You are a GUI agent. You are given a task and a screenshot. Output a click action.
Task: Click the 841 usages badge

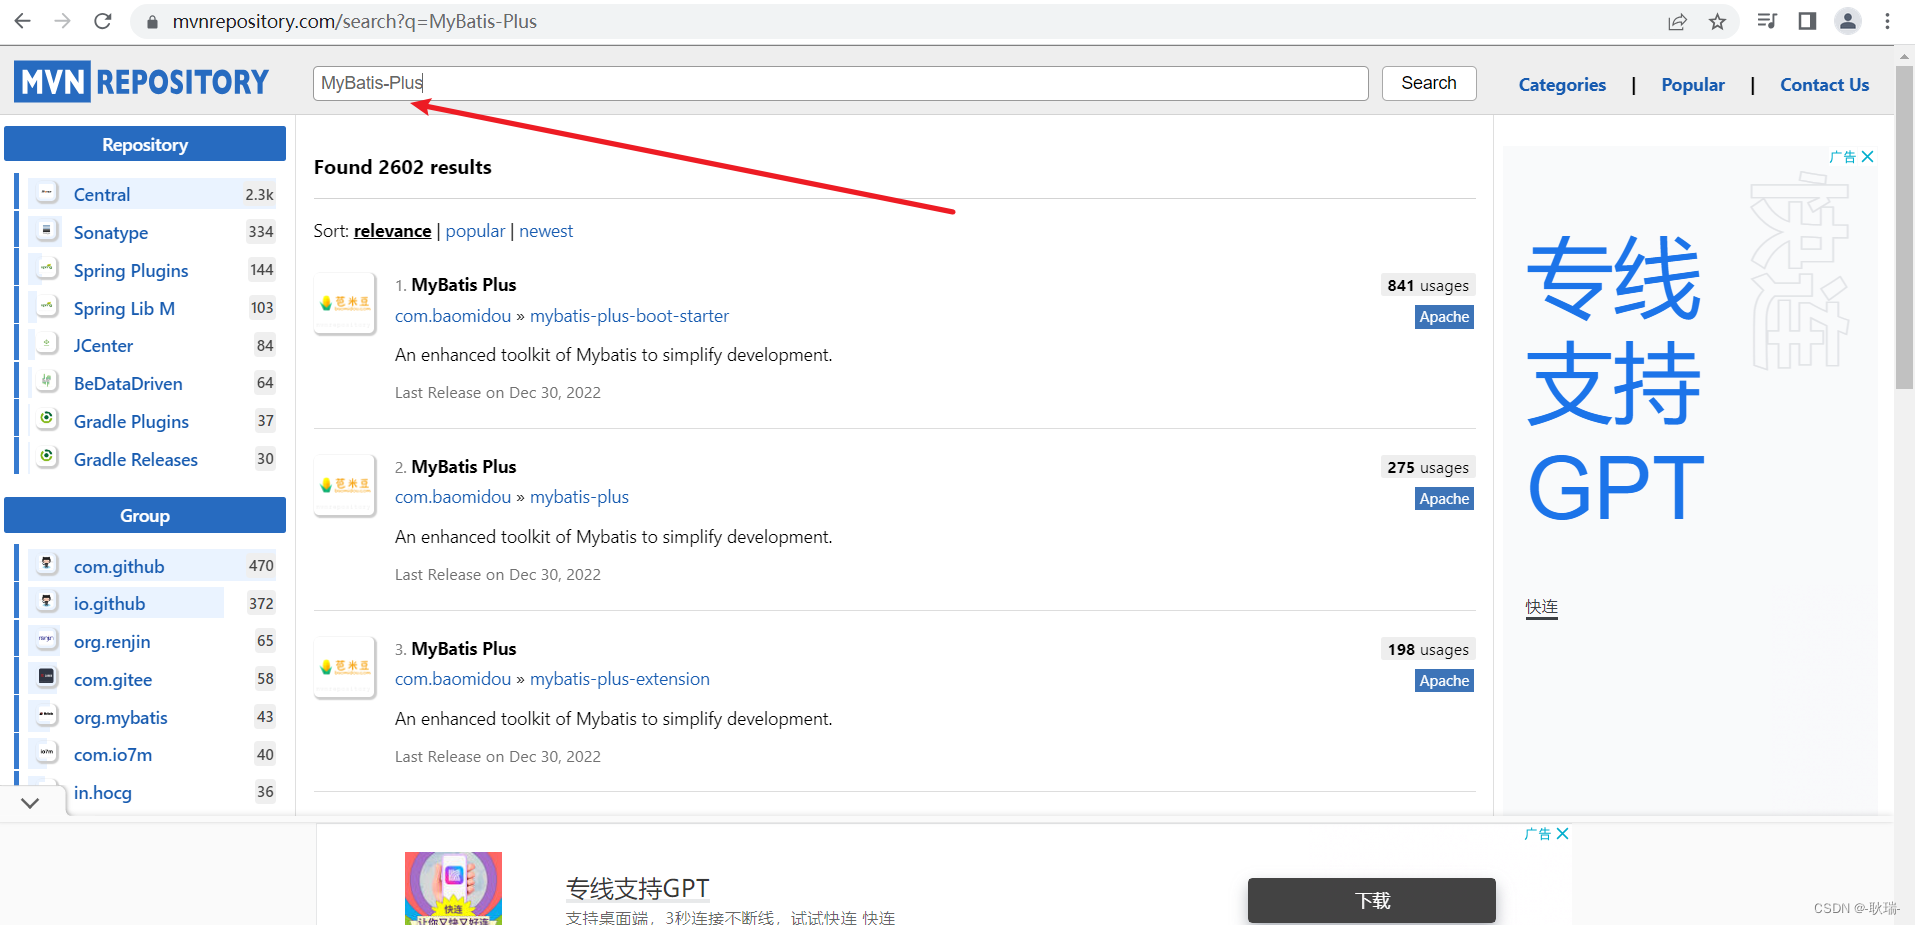click(1428, 286)
